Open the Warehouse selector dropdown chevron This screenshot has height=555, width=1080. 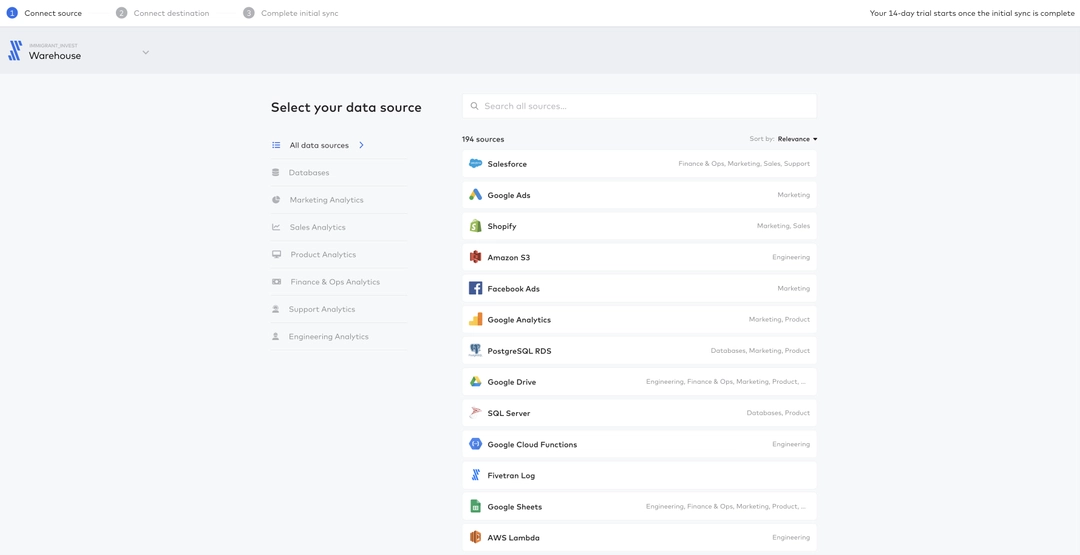tap(145, 52)
